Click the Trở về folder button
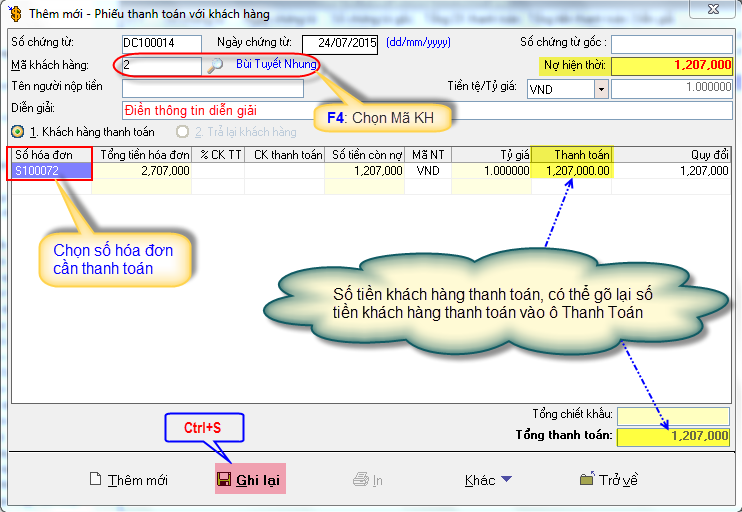The width and height of the screenshot is (742, 512). click(x=608, y=480)
